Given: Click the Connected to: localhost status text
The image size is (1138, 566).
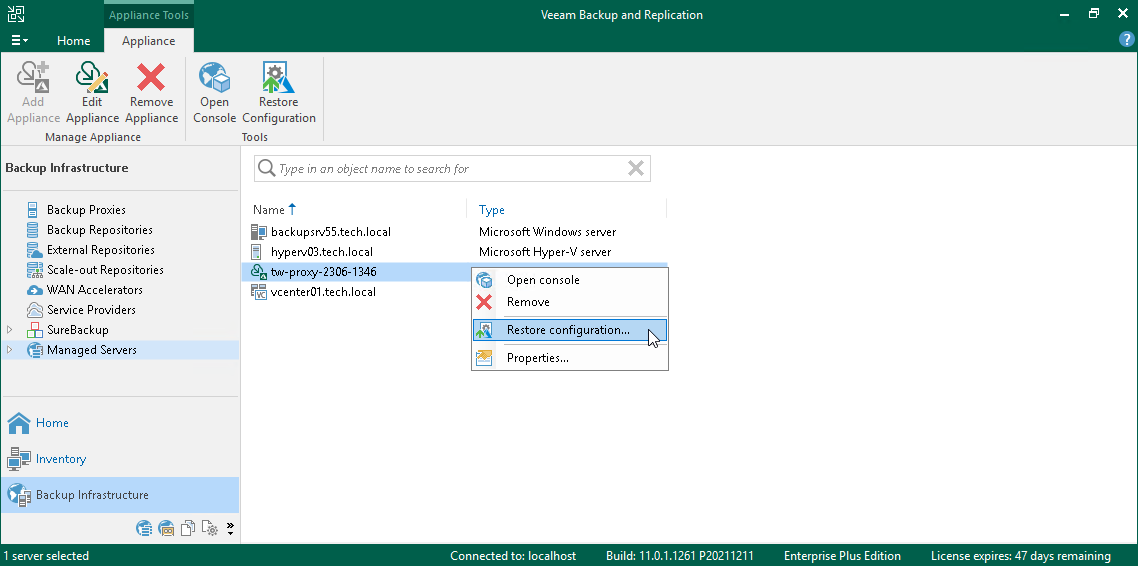Looking at the screenshot, I should (513, 556).
